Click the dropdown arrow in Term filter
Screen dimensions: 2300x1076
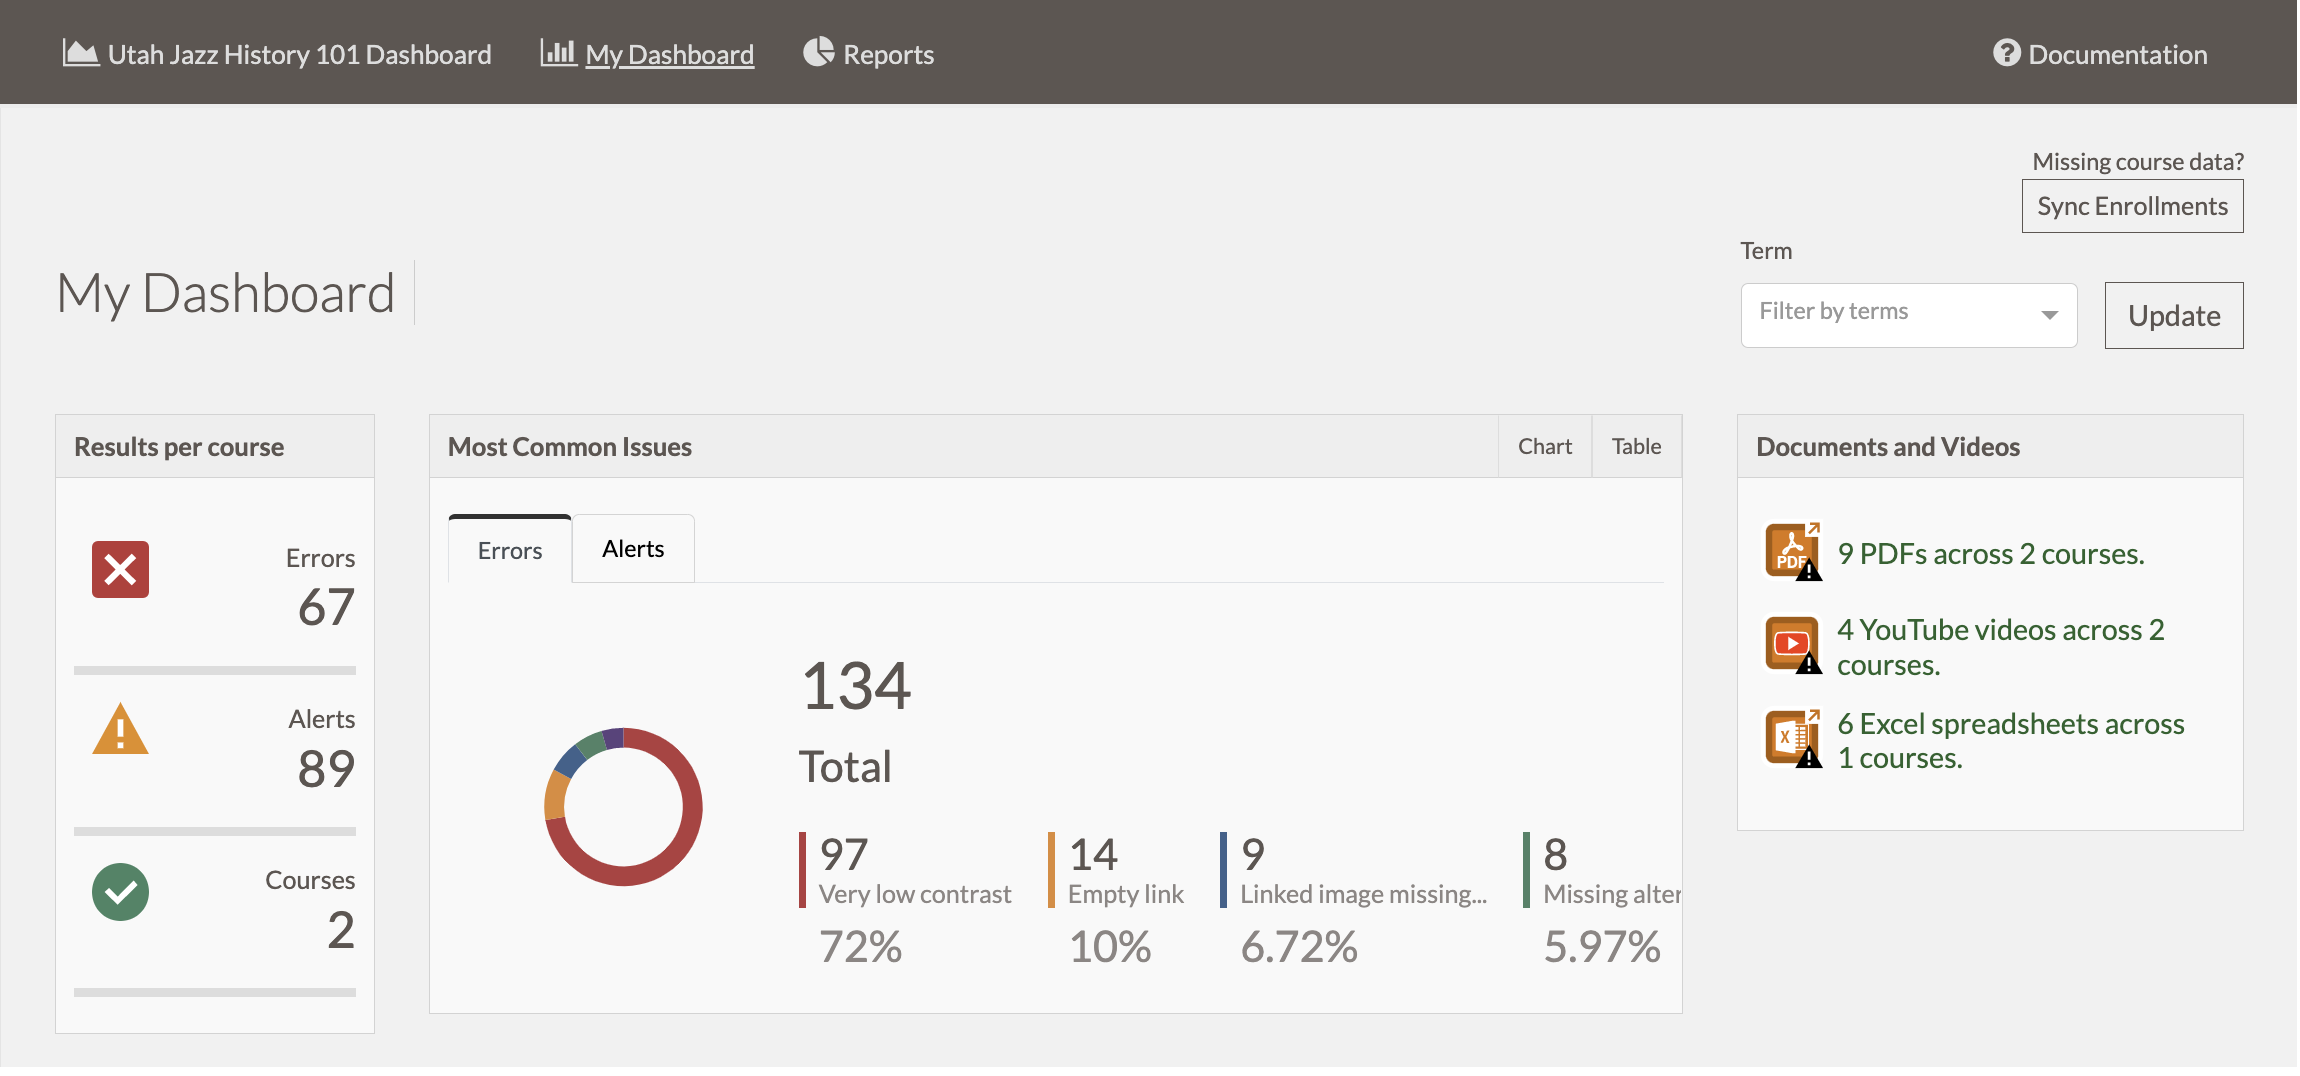tap(2049, 315)
